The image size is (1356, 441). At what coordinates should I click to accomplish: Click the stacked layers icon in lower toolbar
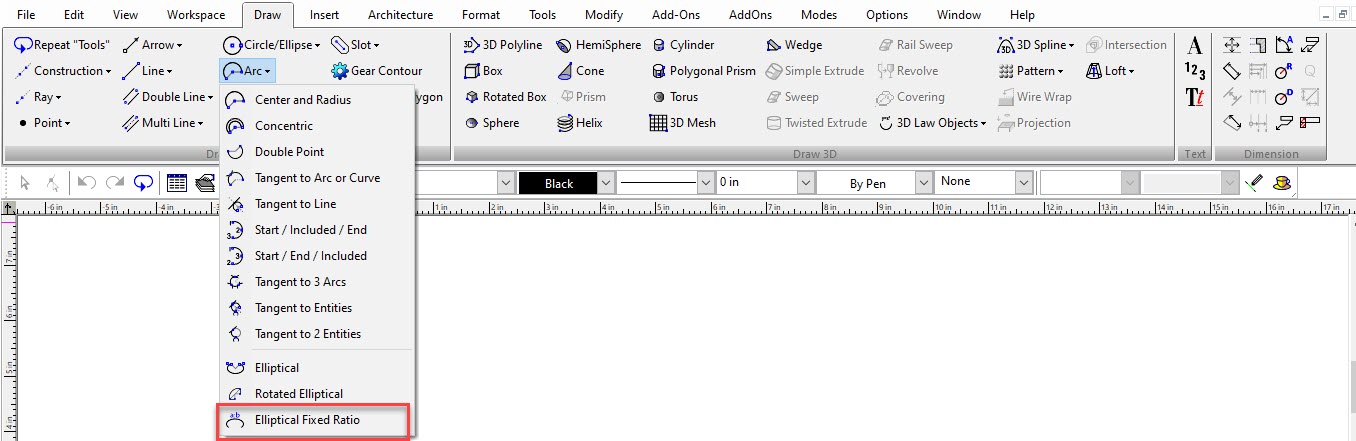tap(205, 183)
